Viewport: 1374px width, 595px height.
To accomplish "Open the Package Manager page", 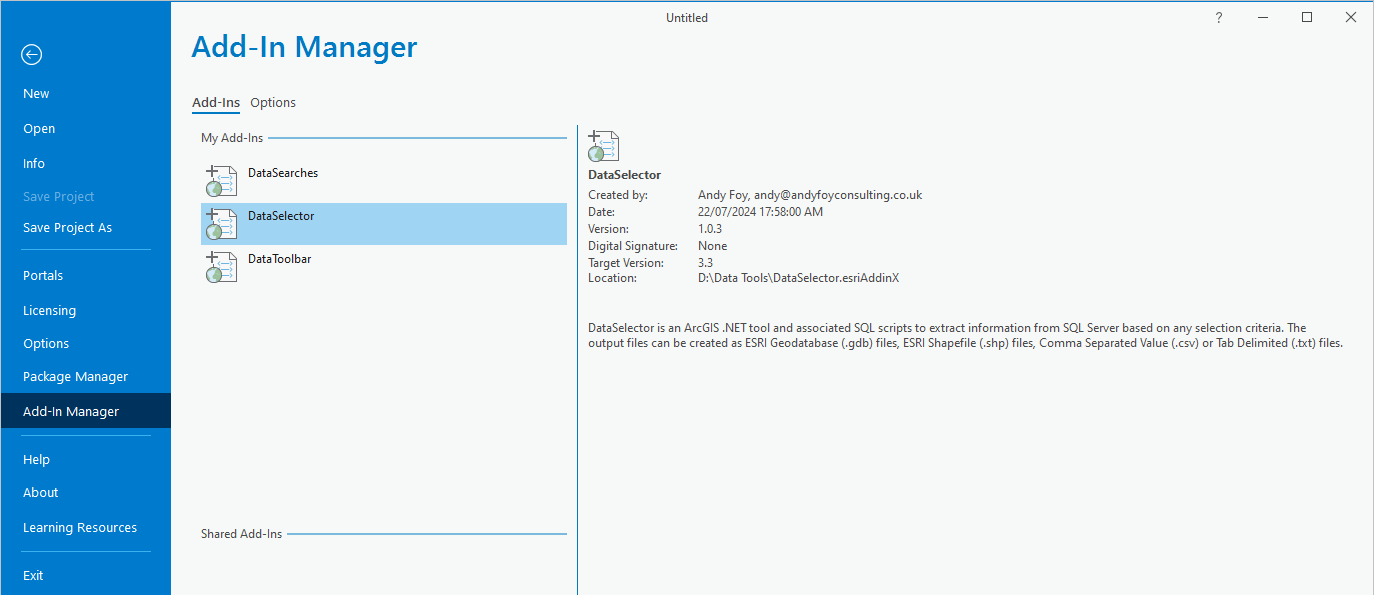I will click(x=75, y=377).
